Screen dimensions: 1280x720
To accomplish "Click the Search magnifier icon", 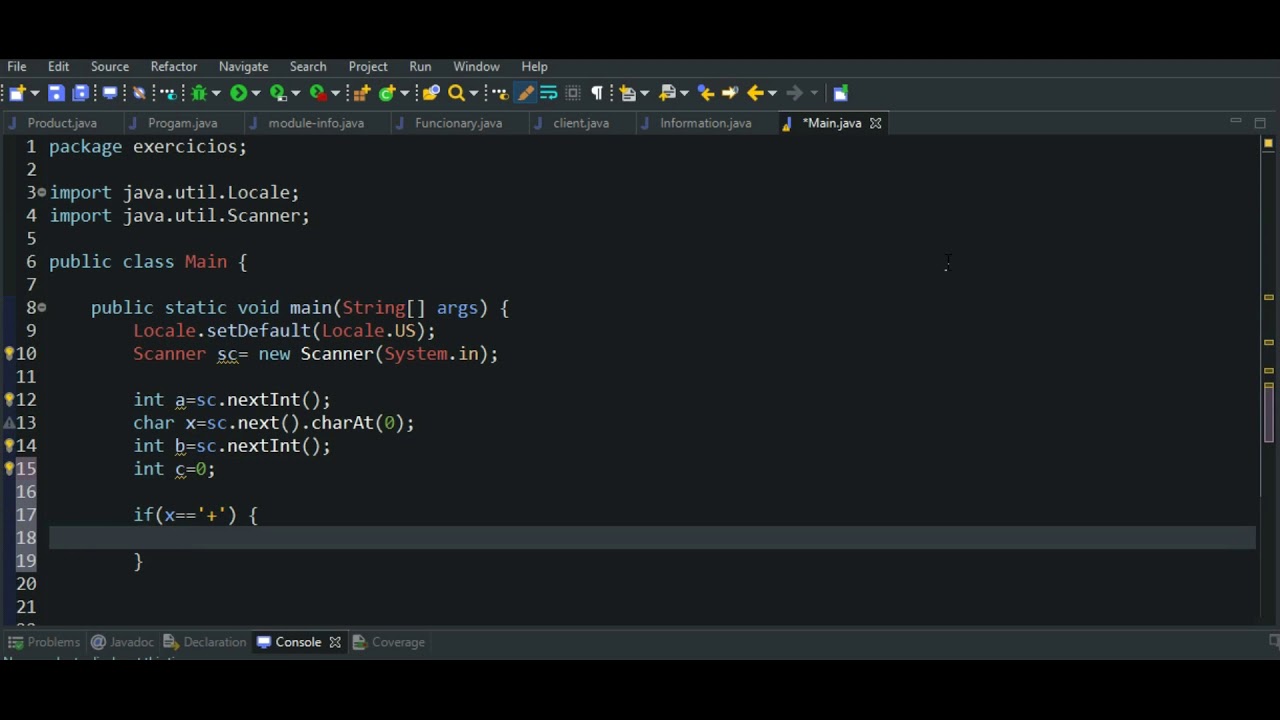I will pos(456,93).
